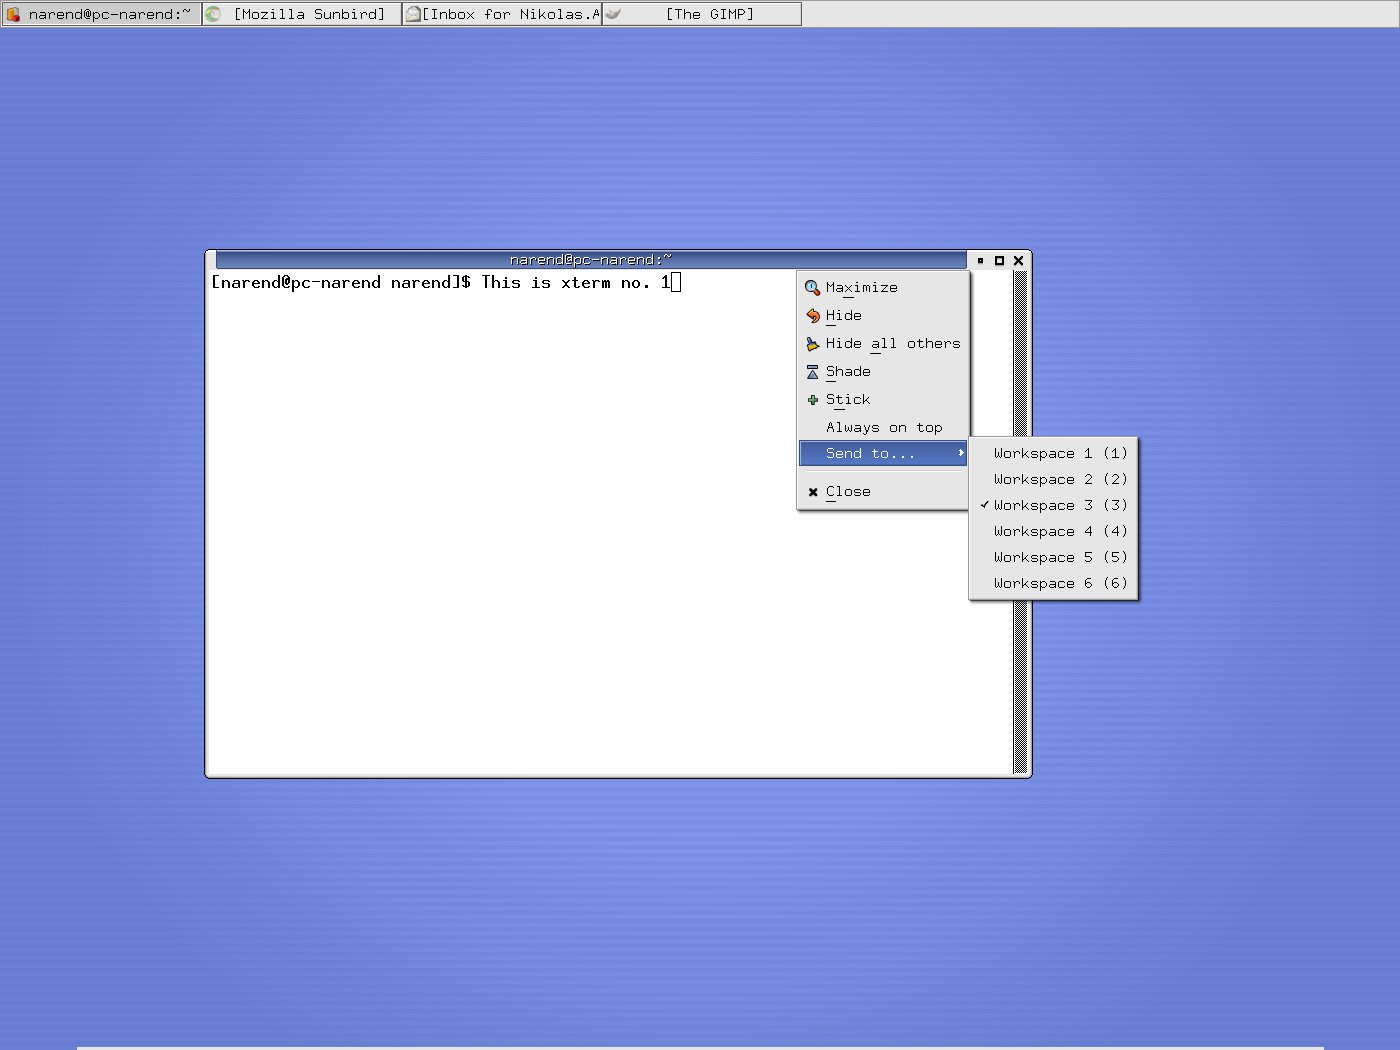Click the GIMP icon in the taskbar

[614, 14]
